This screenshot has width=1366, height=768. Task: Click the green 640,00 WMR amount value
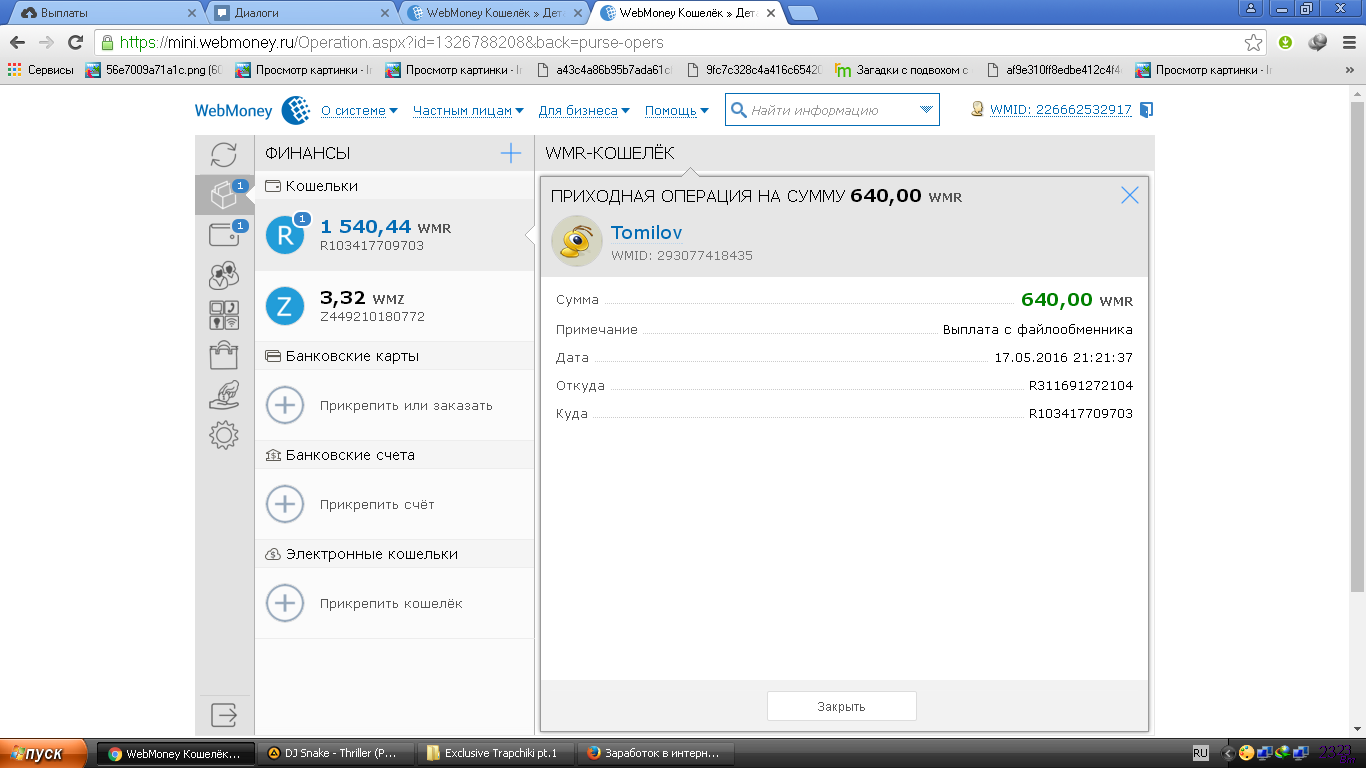(x=1077, y=300)
